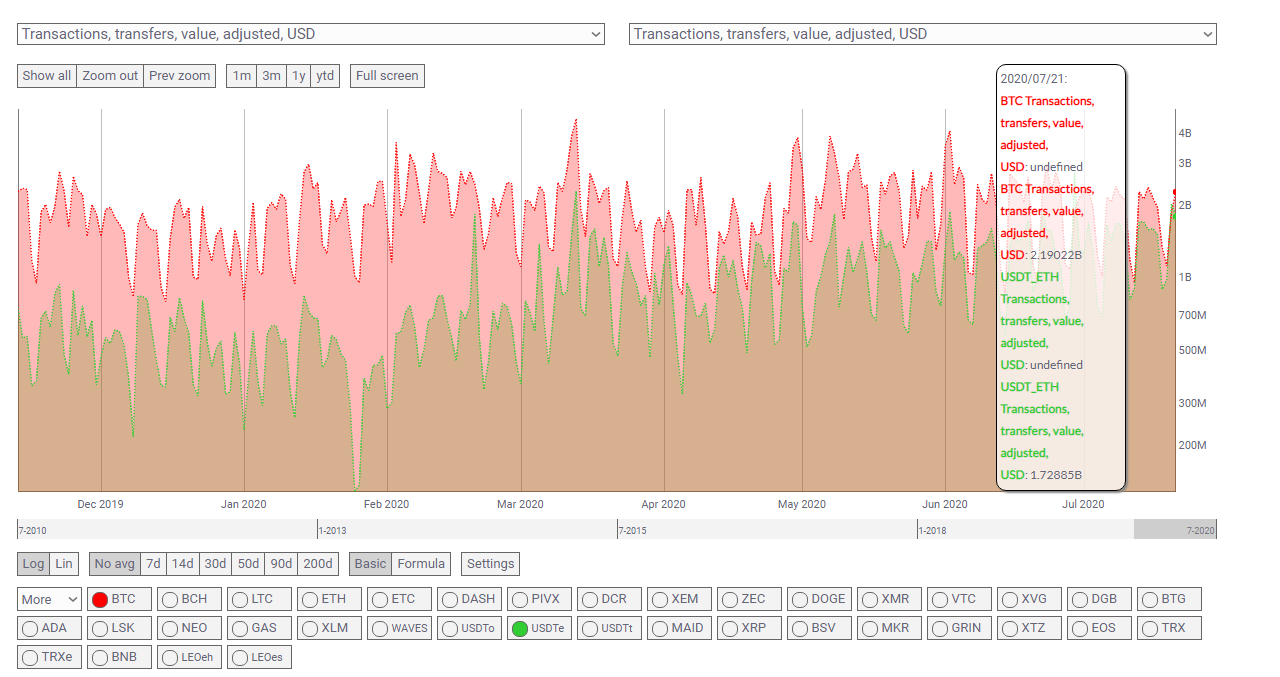Click the timeline range bar at 1-2013
Image resolution: width=1280 pixels, height=677 pixels.
(334, 530)
